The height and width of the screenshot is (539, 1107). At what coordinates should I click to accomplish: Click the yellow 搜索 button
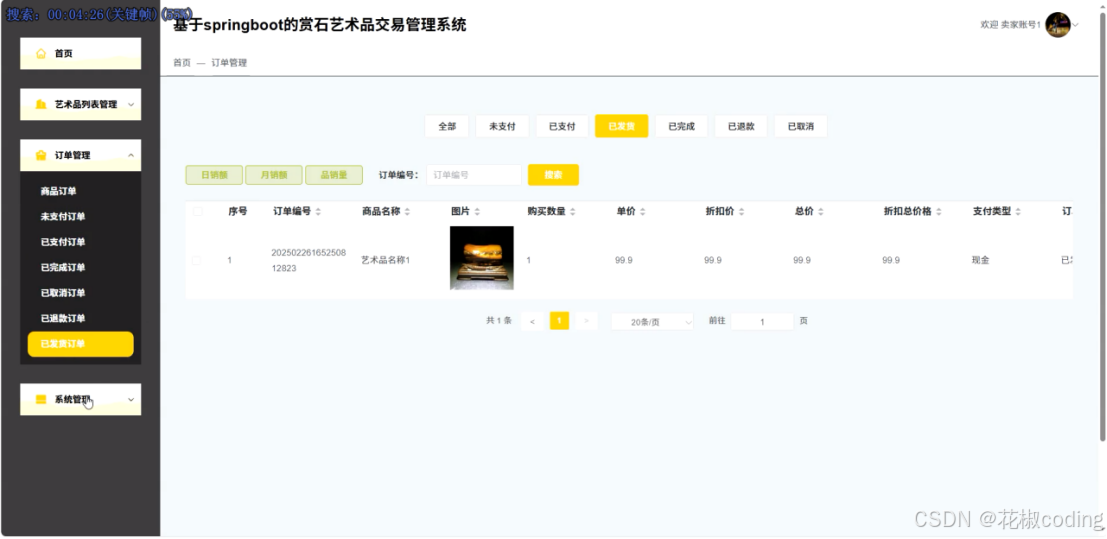[554, 175]
